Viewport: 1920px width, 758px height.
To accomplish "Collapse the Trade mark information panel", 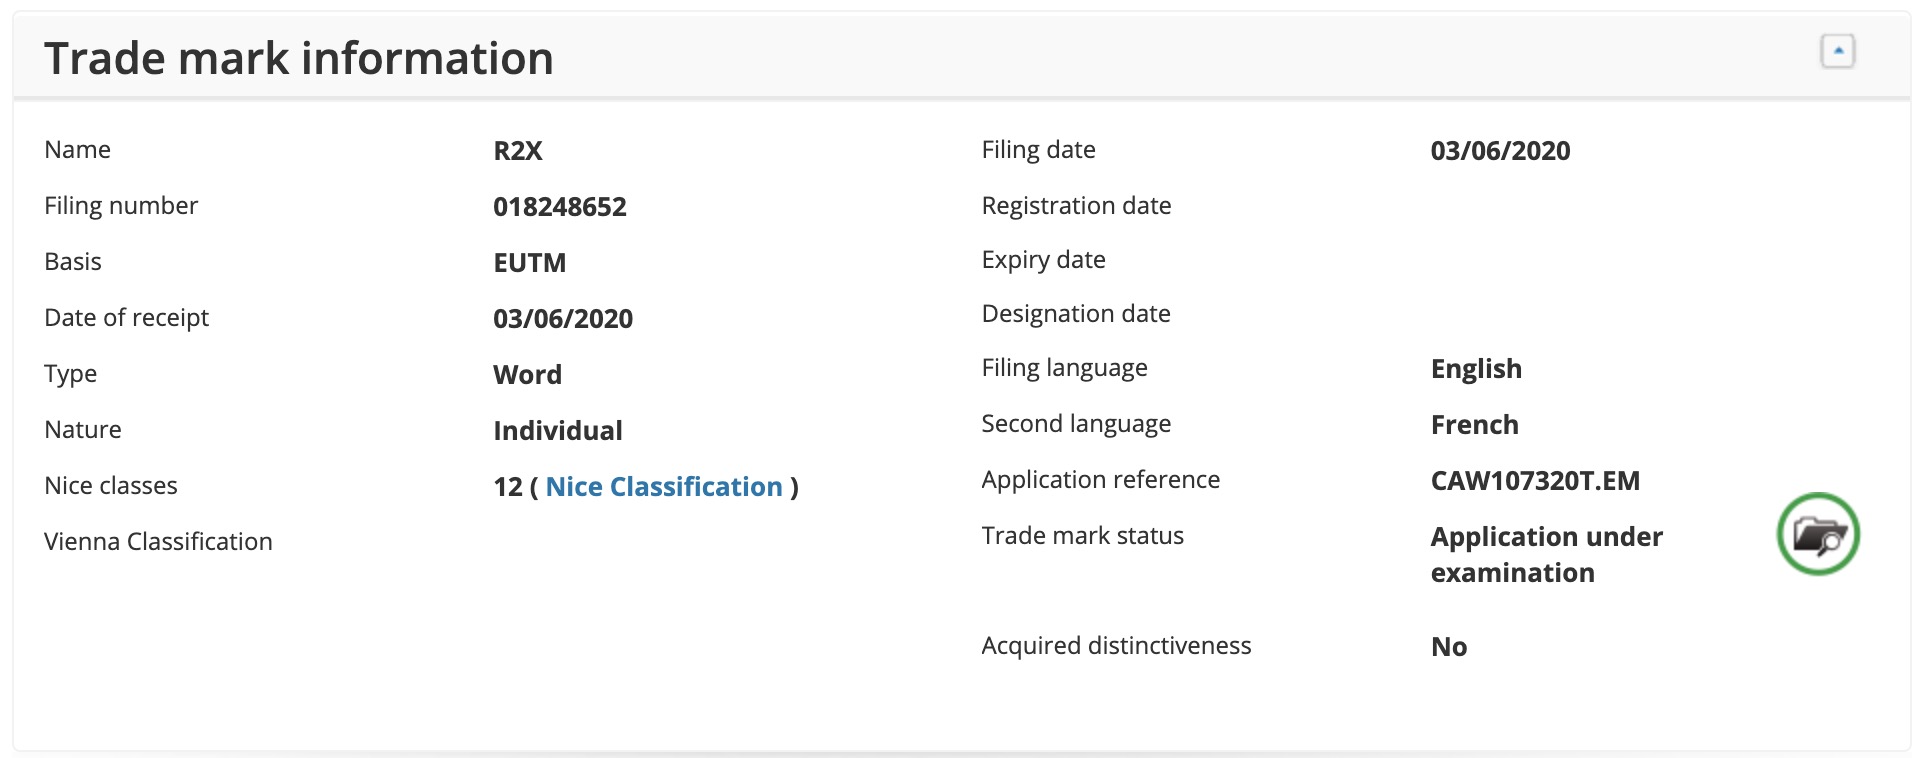I will tap(1837, 51).
